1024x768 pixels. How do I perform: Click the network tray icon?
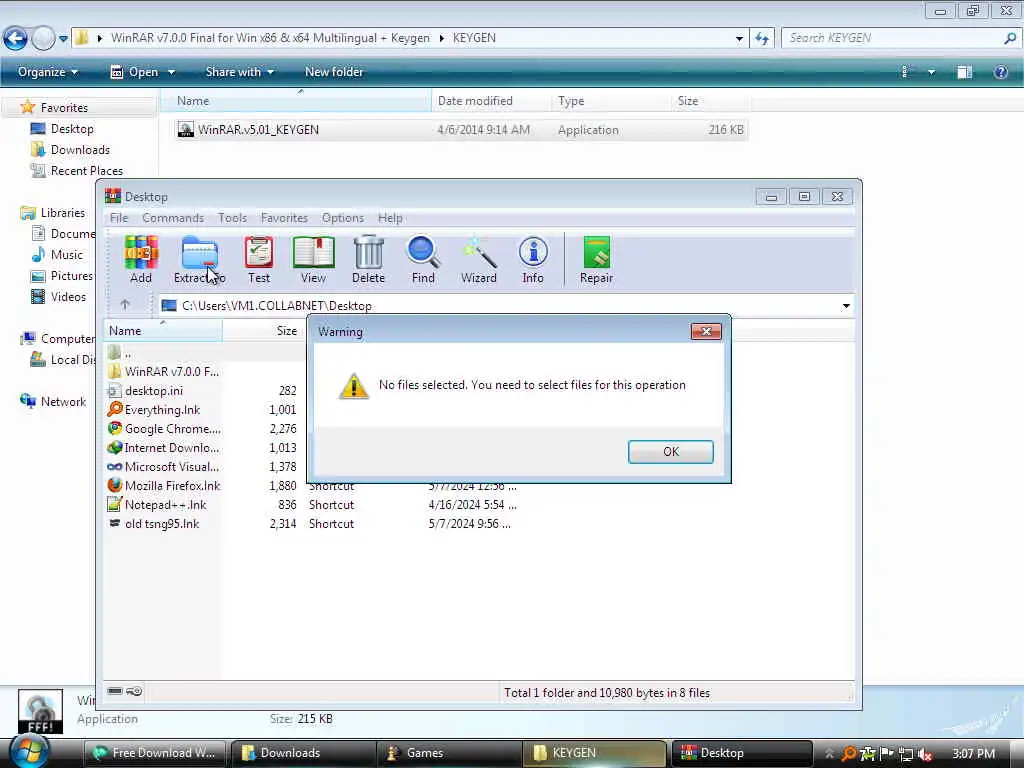906,754
